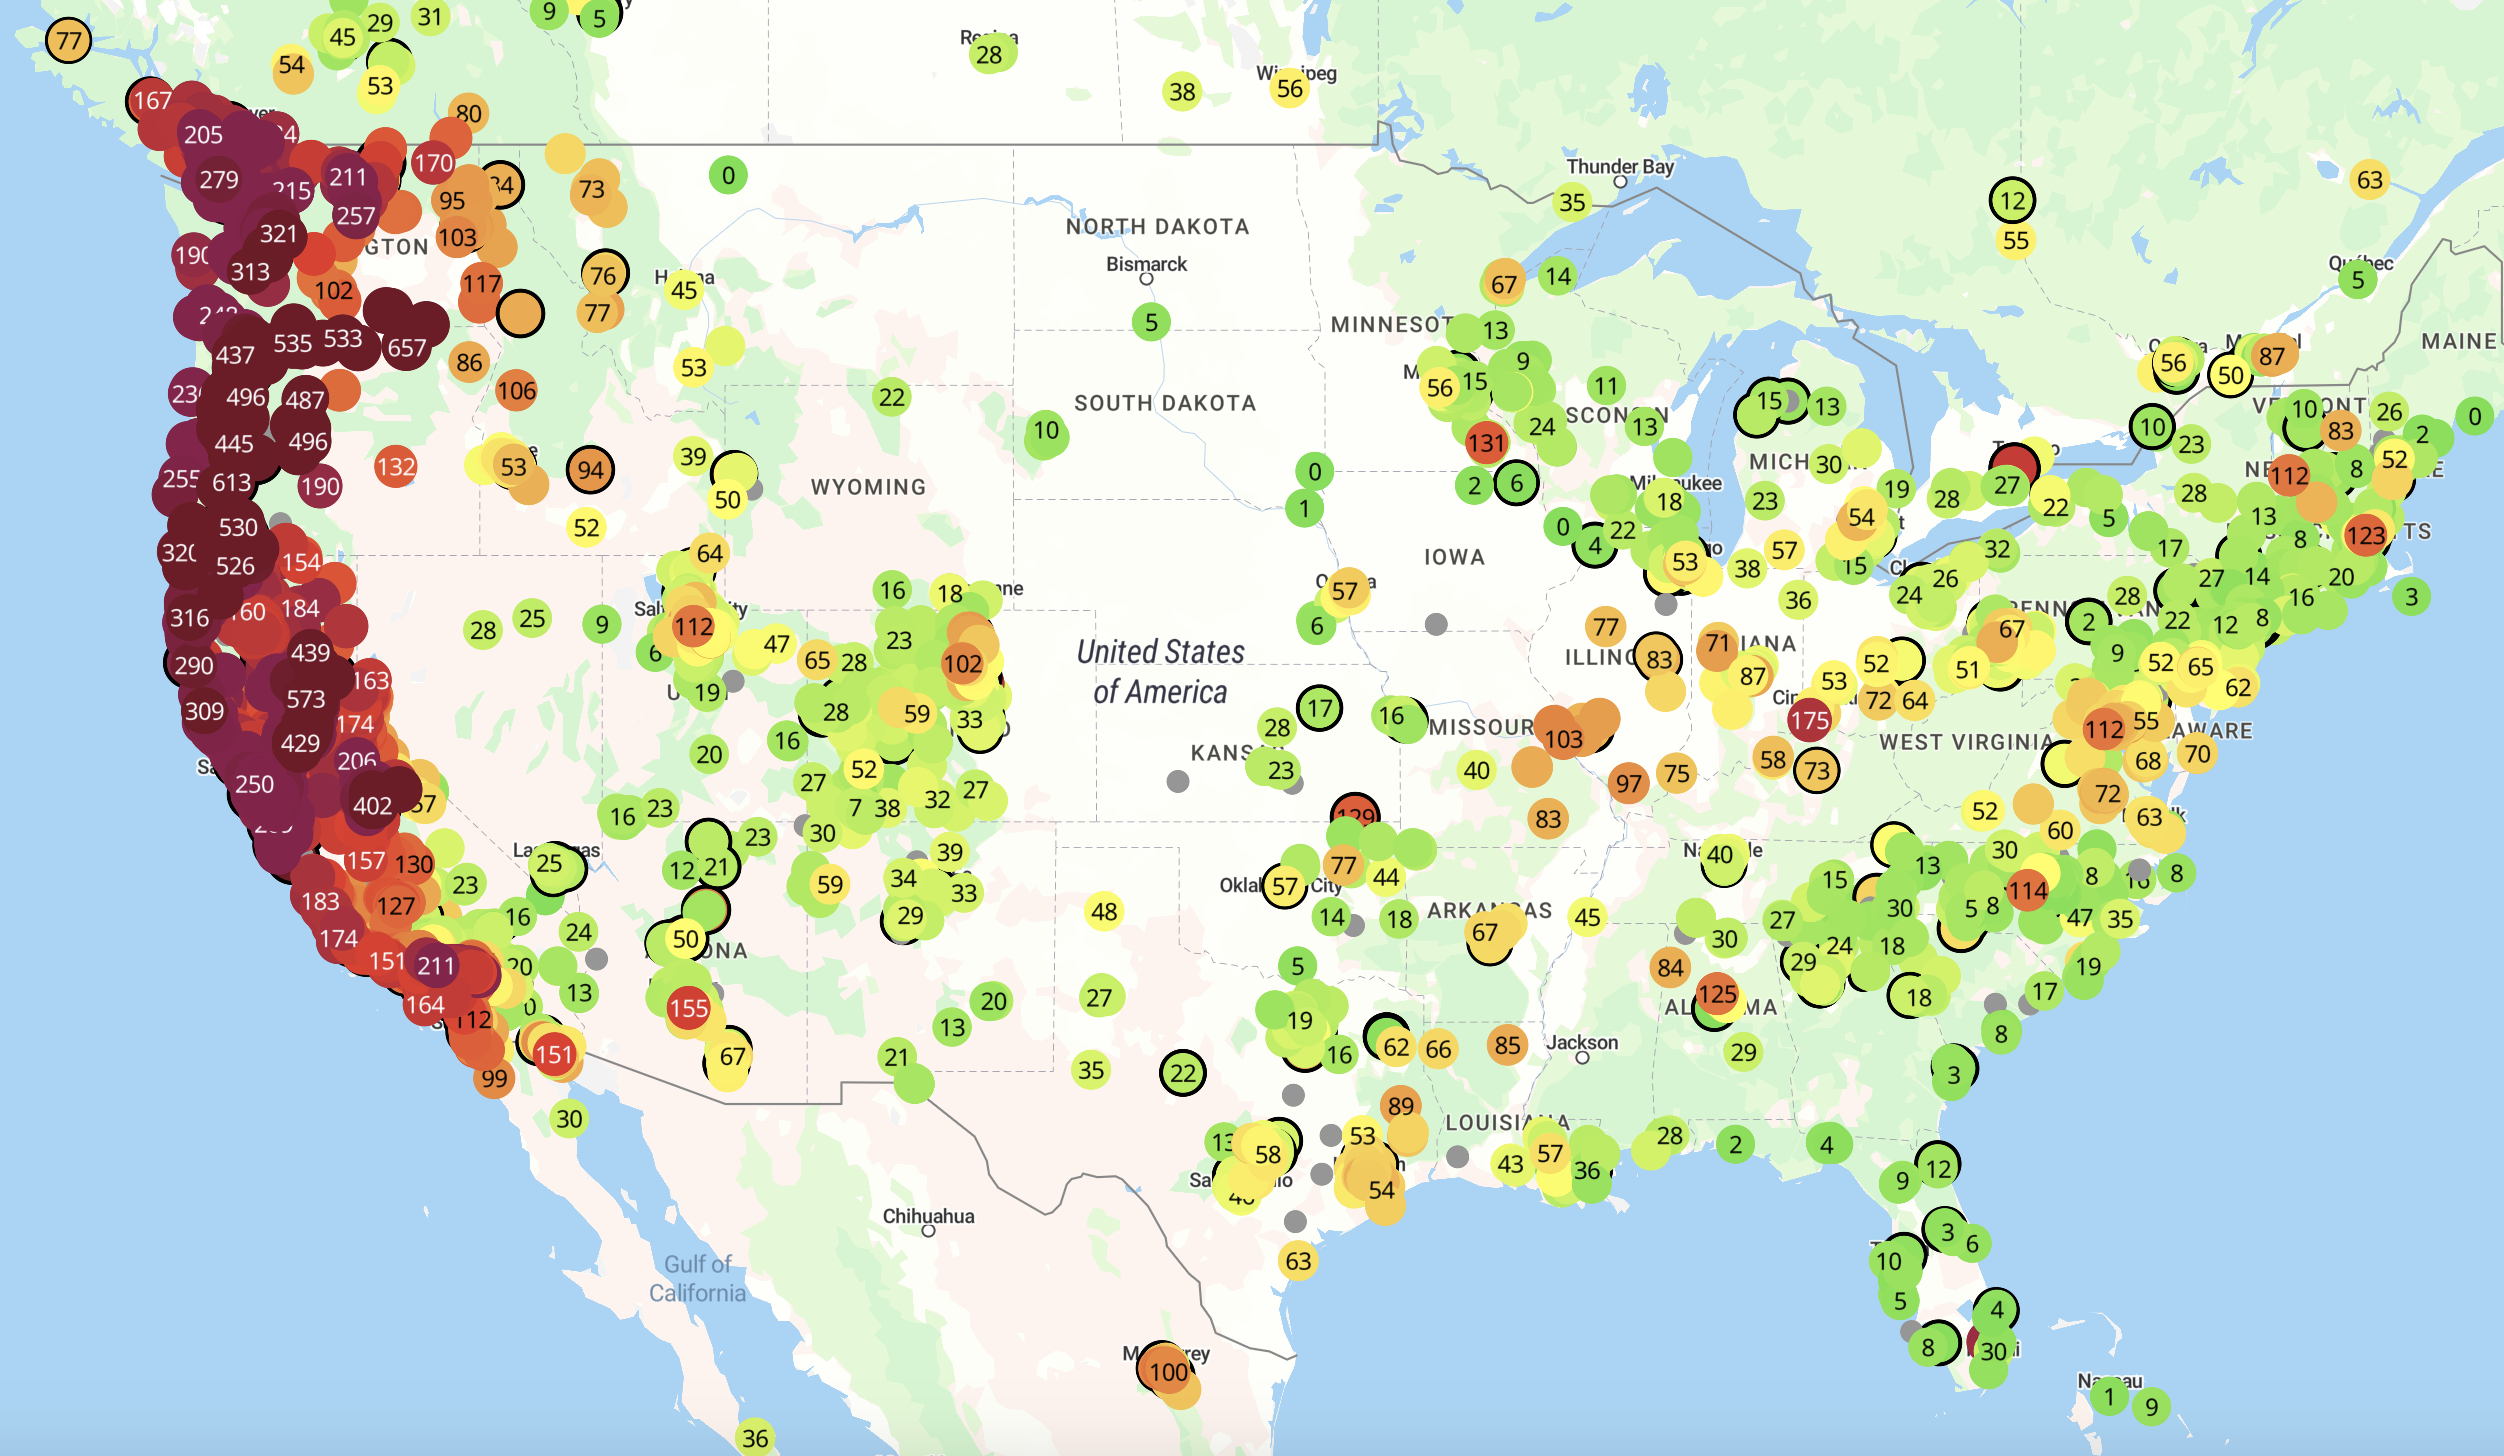Click the 125 marker in Alabama
Viewport: 2504px width, 1456px height.
tap(1717, 994)
